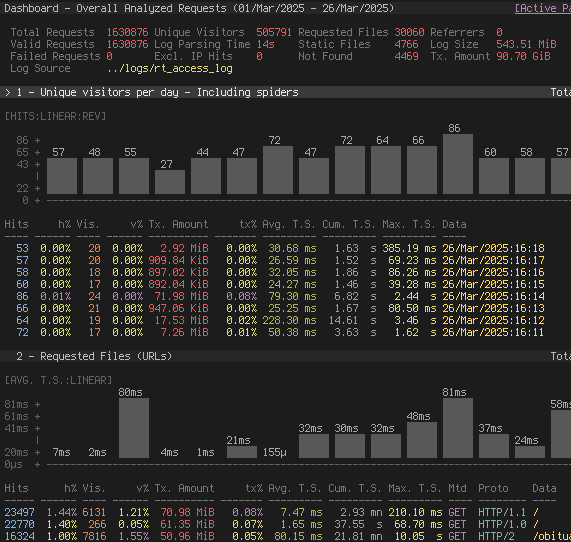This screenshot has width=571, height=542.
Task: Click the visitors chart bar labeled 44
Action: 206,176
